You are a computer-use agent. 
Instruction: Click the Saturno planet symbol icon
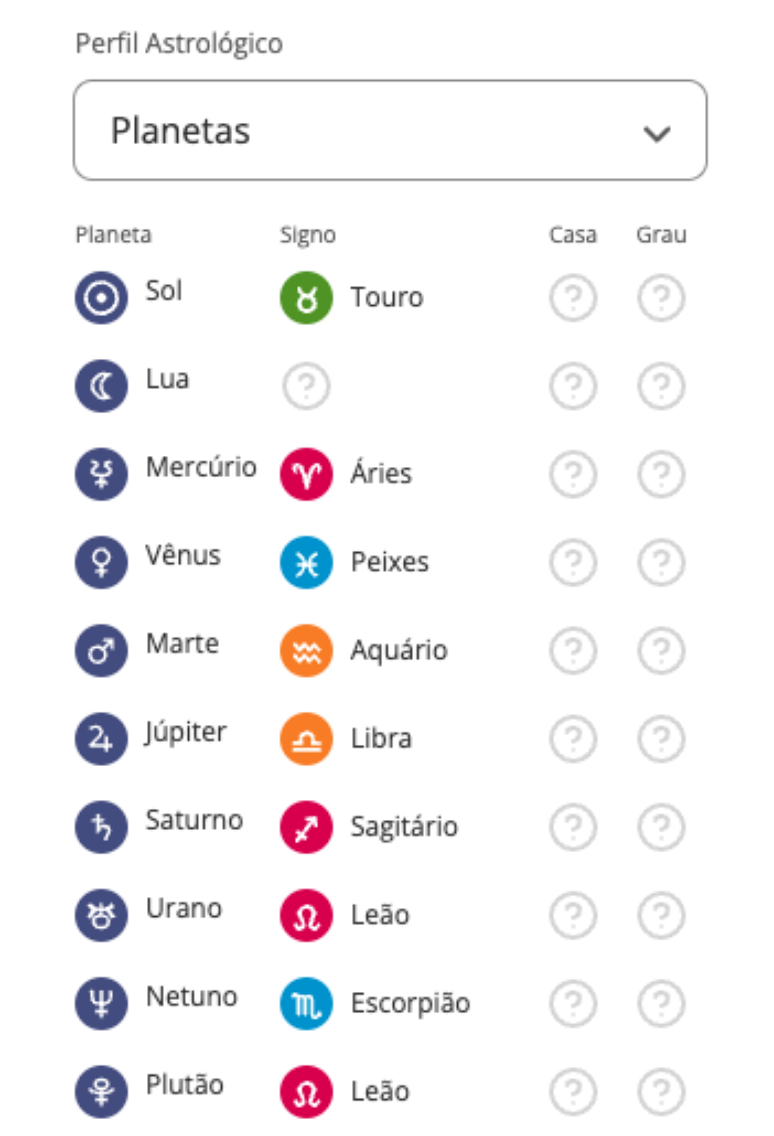pos(101,827)
